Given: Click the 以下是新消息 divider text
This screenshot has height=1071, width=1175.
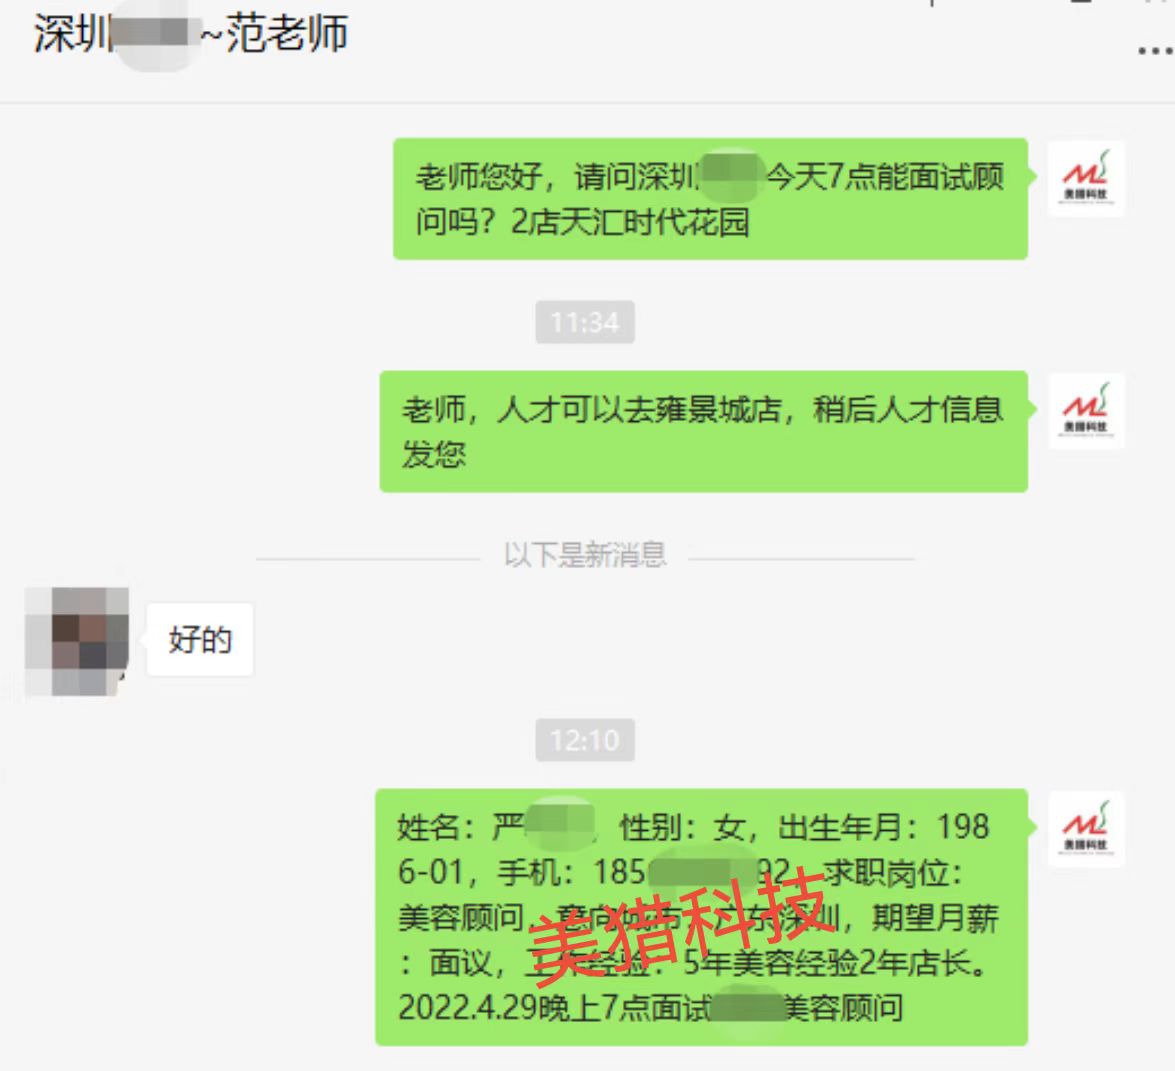Looking at the screenshot, I should point(585,555).
